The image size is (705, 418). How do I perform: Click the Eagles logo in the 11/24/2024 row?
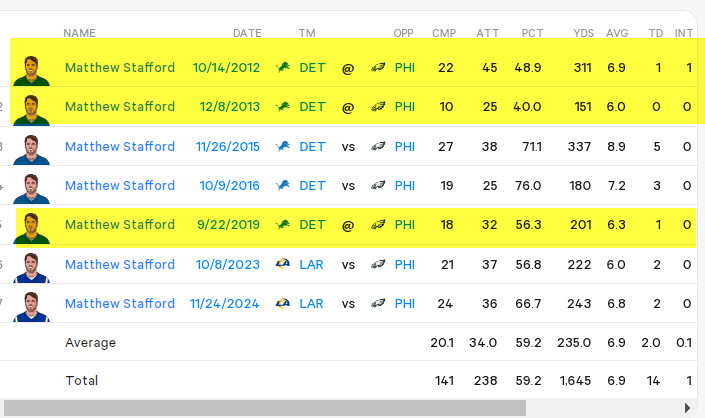378,303
